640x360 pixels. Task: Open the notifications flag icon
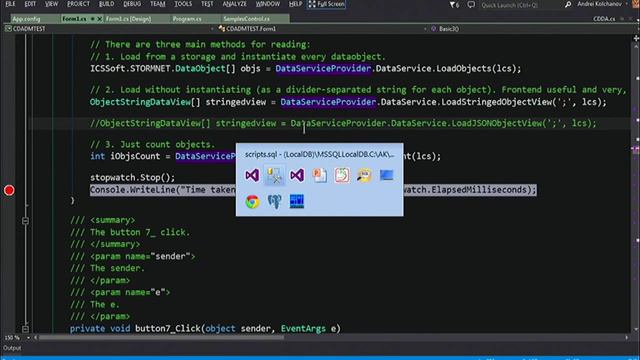click(454, 4)
